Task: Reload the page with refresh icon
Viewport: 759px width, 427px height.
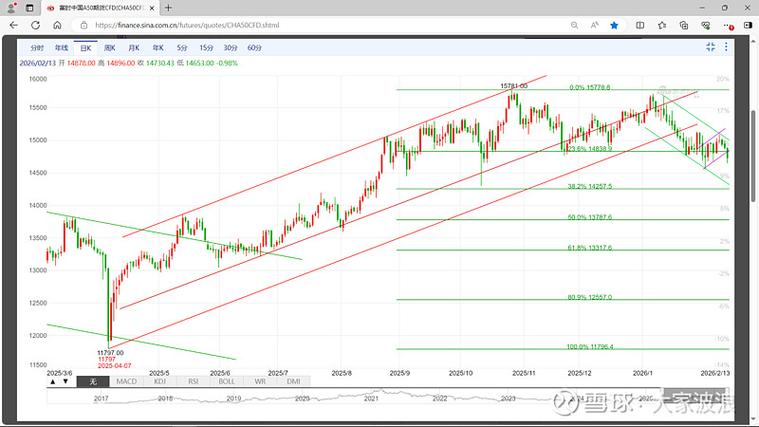Action: (35, 25)
